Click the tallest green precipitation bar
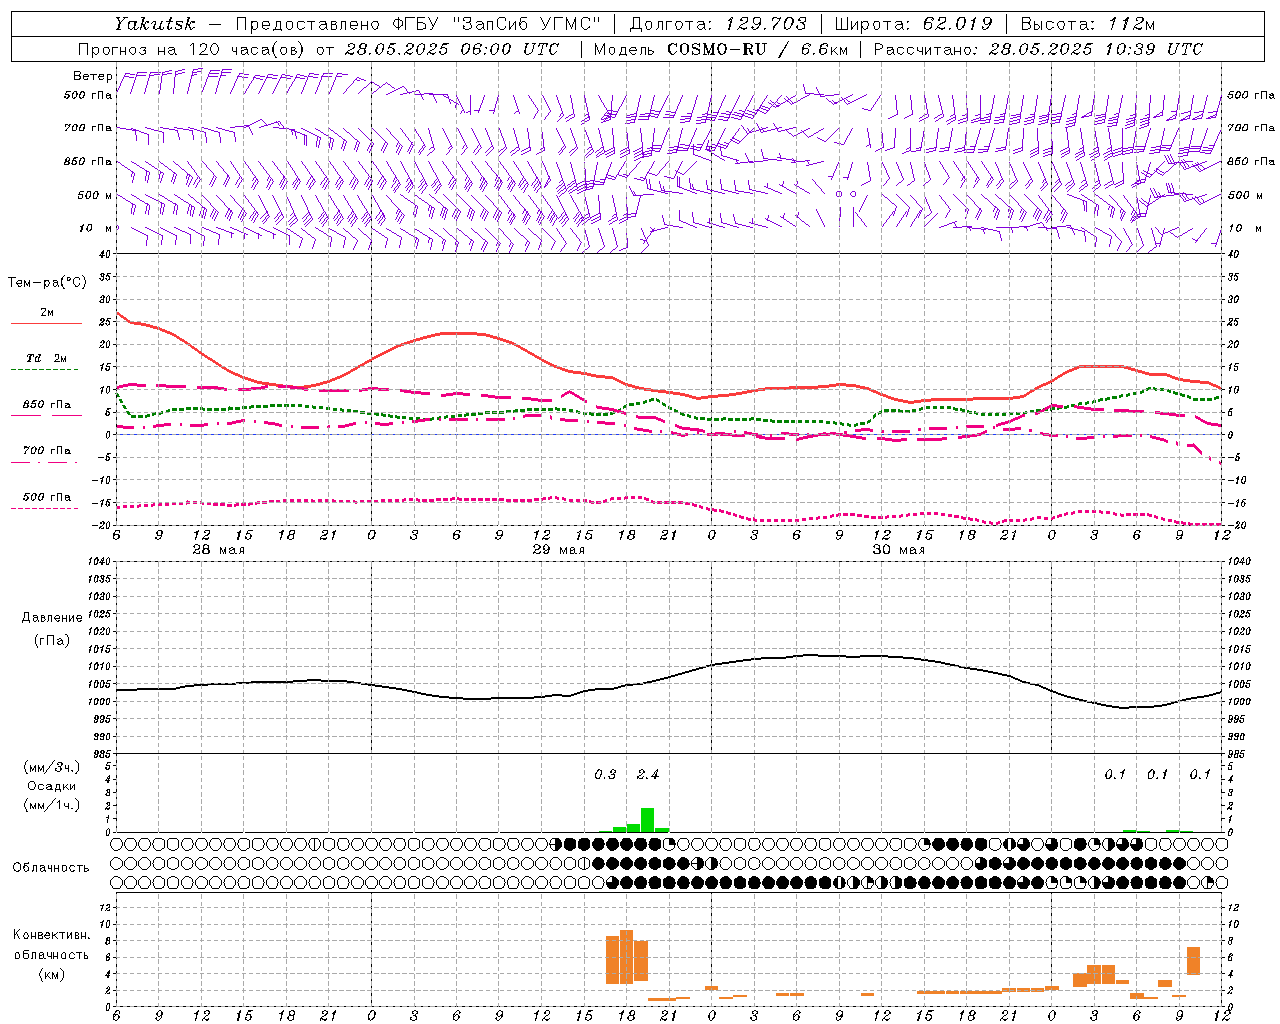This screenshot has width=1280, height=1024. click(x=647, y=820)
